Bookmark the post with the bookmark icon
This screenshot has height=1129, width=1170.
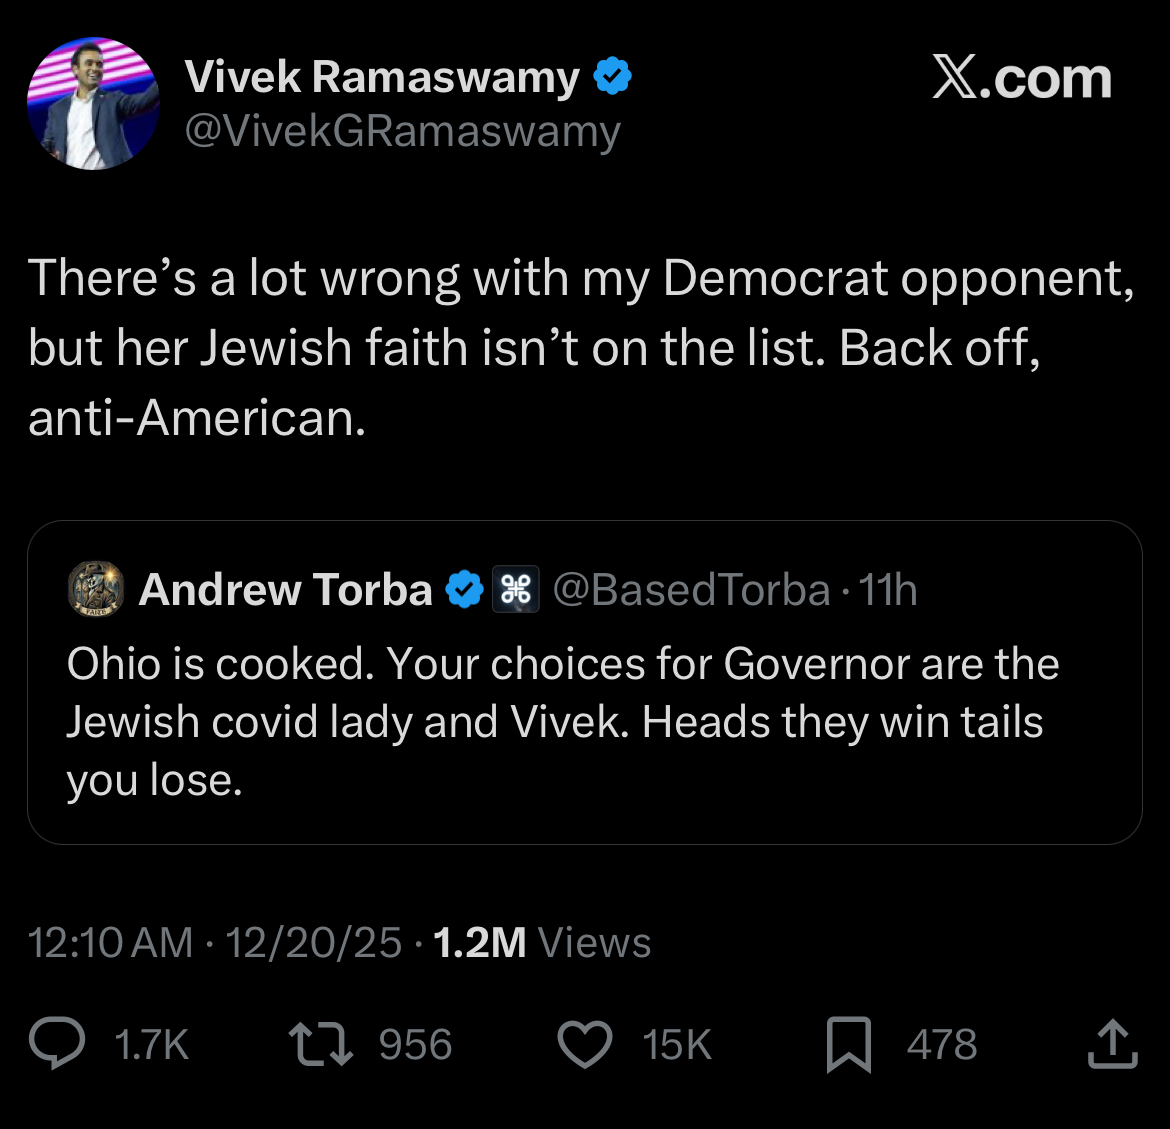point(849,1045)
